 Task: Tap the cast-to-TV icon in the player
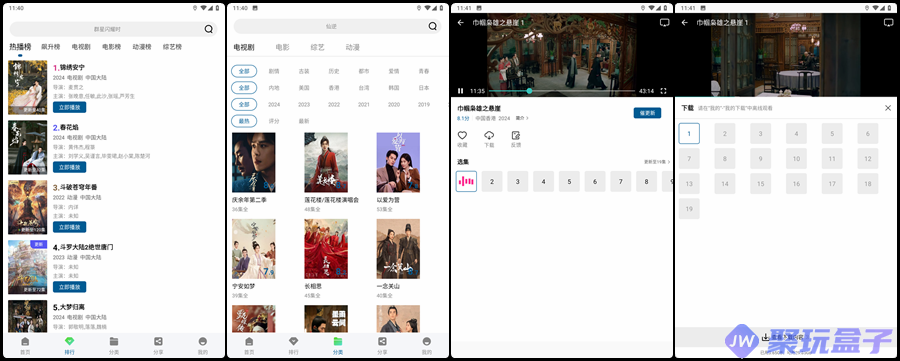(664, 22)
